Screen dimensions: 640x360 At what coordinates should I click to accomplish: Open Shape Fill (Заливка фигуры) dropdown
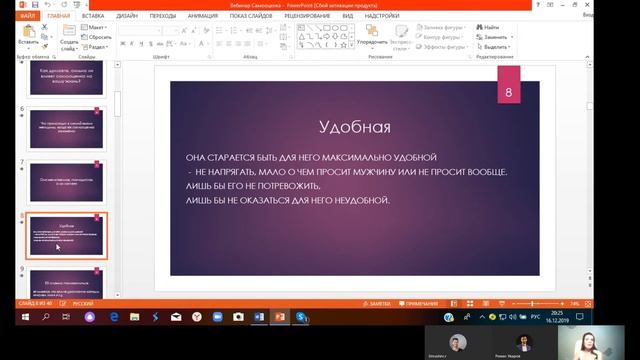click(441, 27)
